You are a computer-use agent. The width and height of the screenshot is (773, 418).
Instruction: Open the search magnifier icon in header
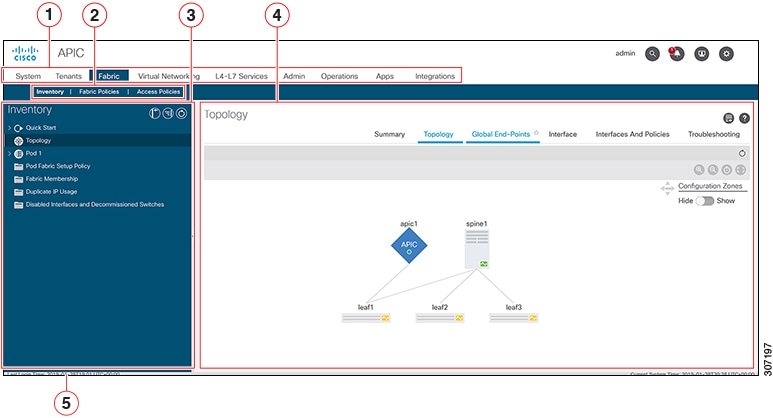(652, 54)
